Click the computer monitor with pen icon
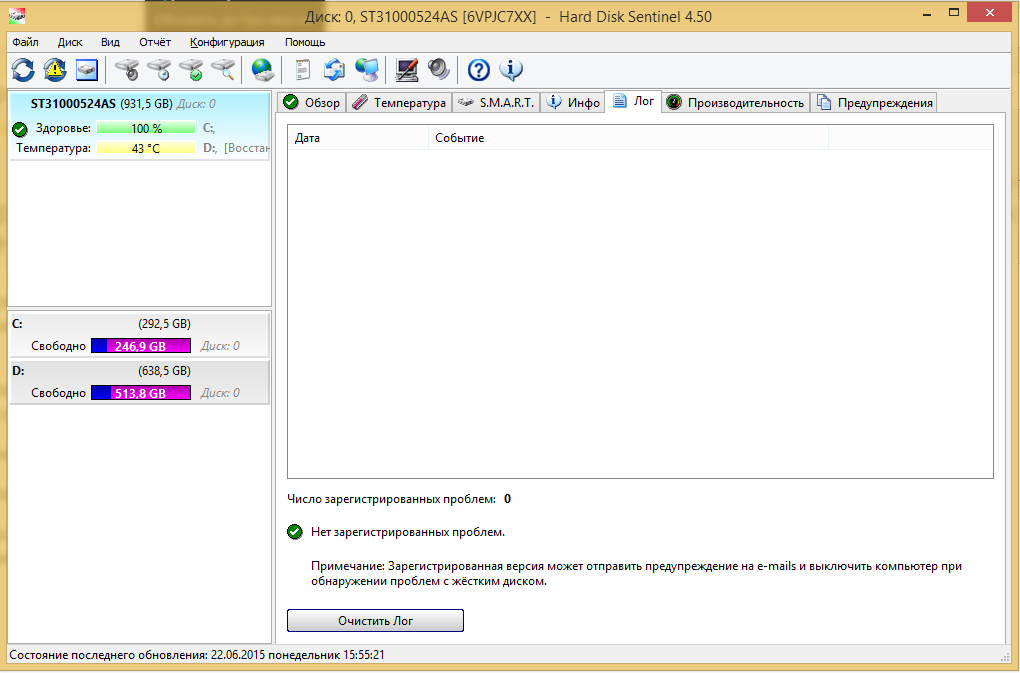This screenshot has height=673, width=1020. pyautogui.click(x=407, y=70)
